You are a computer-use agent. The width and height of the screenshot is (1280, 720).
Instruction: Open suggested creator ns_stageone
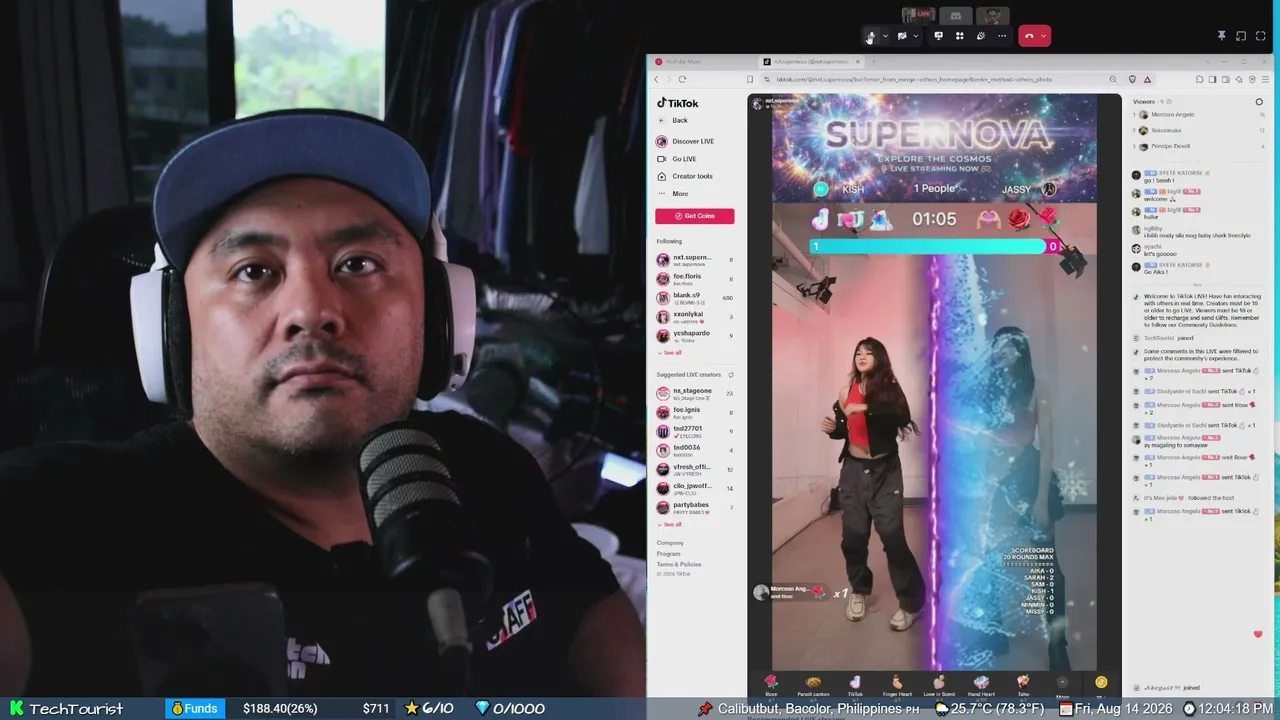click(x=694, y=394)
